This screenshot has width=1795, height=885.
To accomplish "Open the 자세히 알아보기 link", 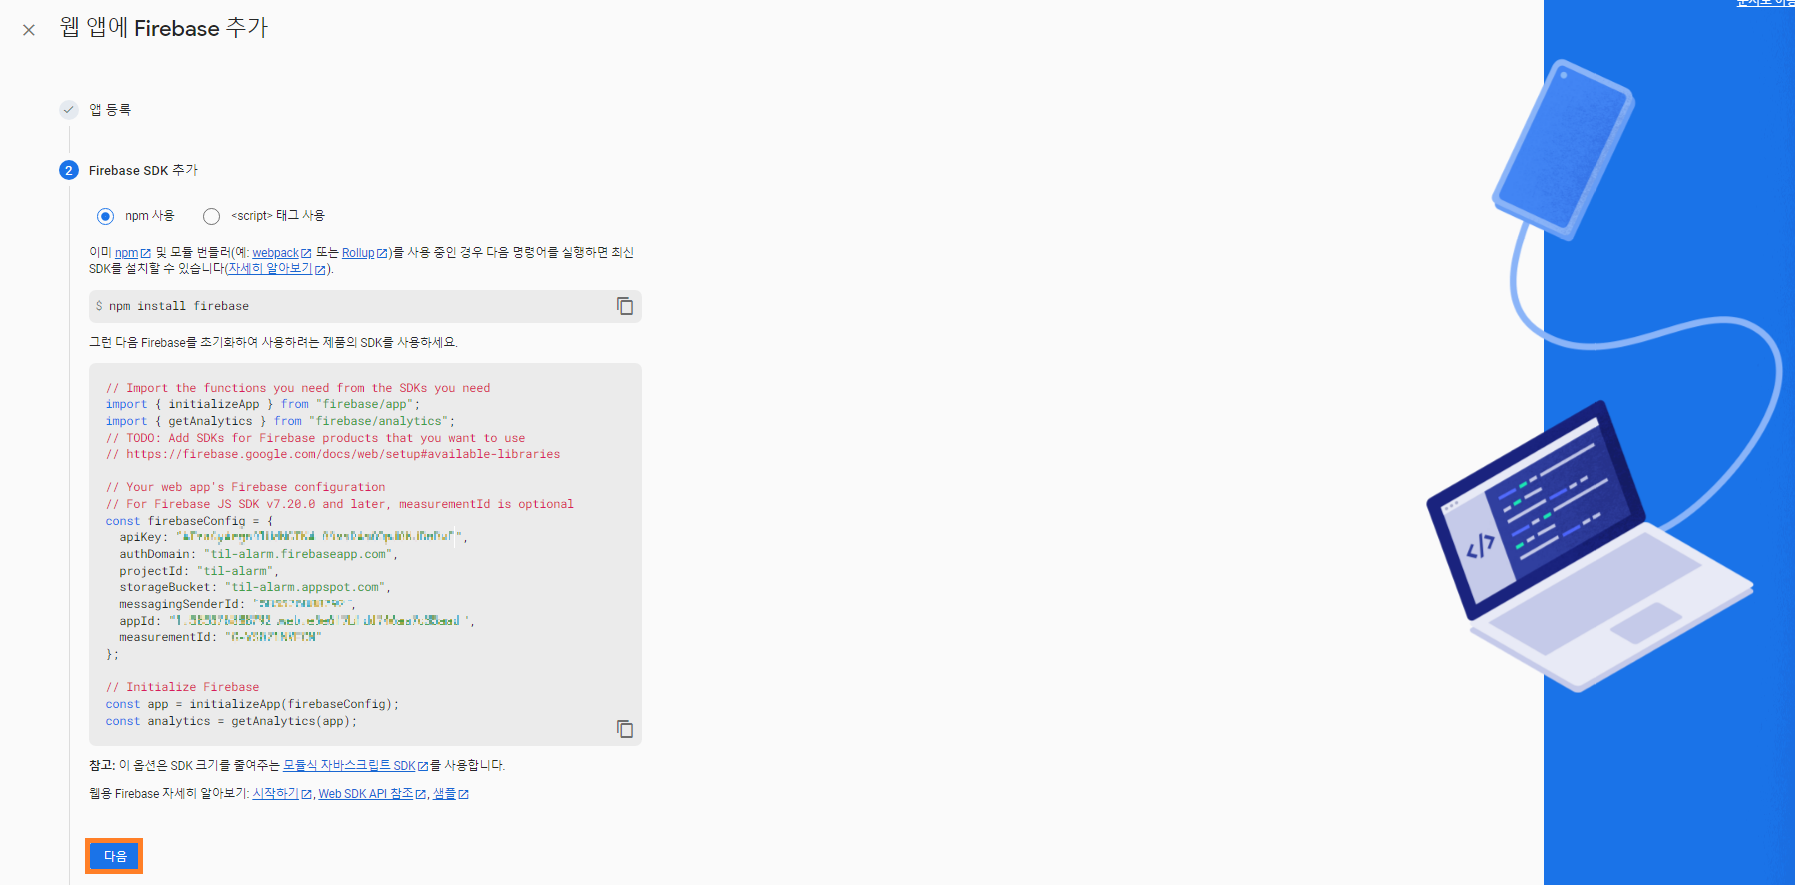I will [270, 269].
